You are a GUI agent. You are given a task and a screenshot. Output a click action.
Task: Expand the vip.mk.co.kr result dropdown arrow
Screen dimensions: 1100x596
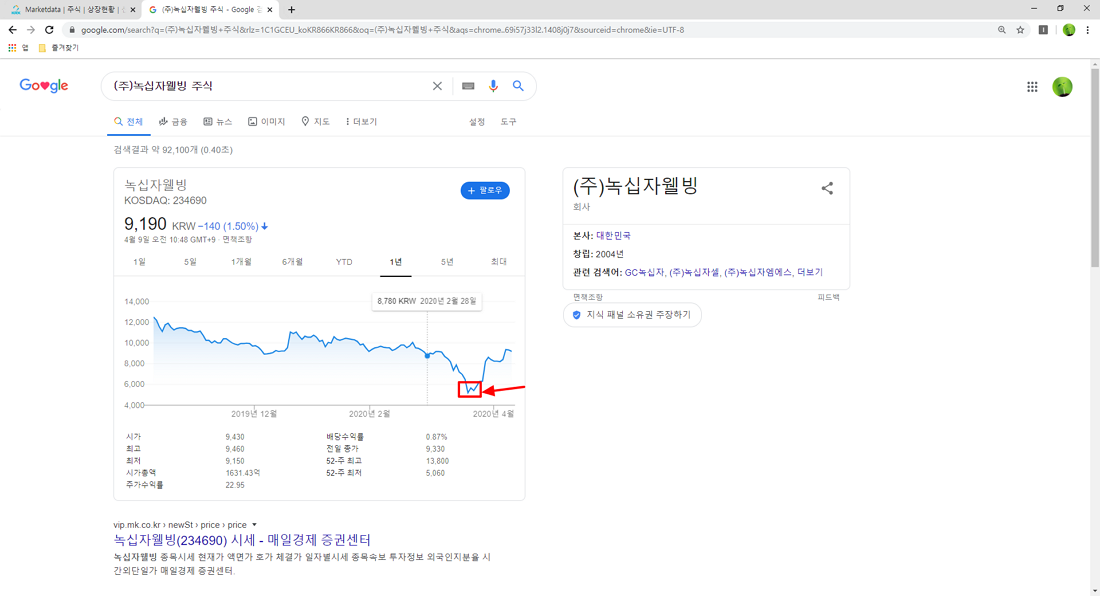click(254, 524)
